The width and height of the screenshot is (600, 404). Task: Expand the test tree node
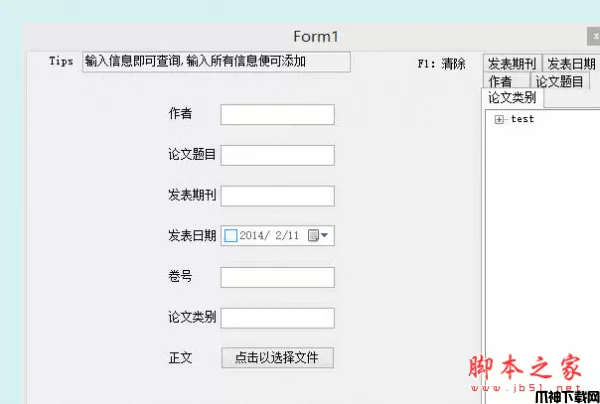(499, 120)
